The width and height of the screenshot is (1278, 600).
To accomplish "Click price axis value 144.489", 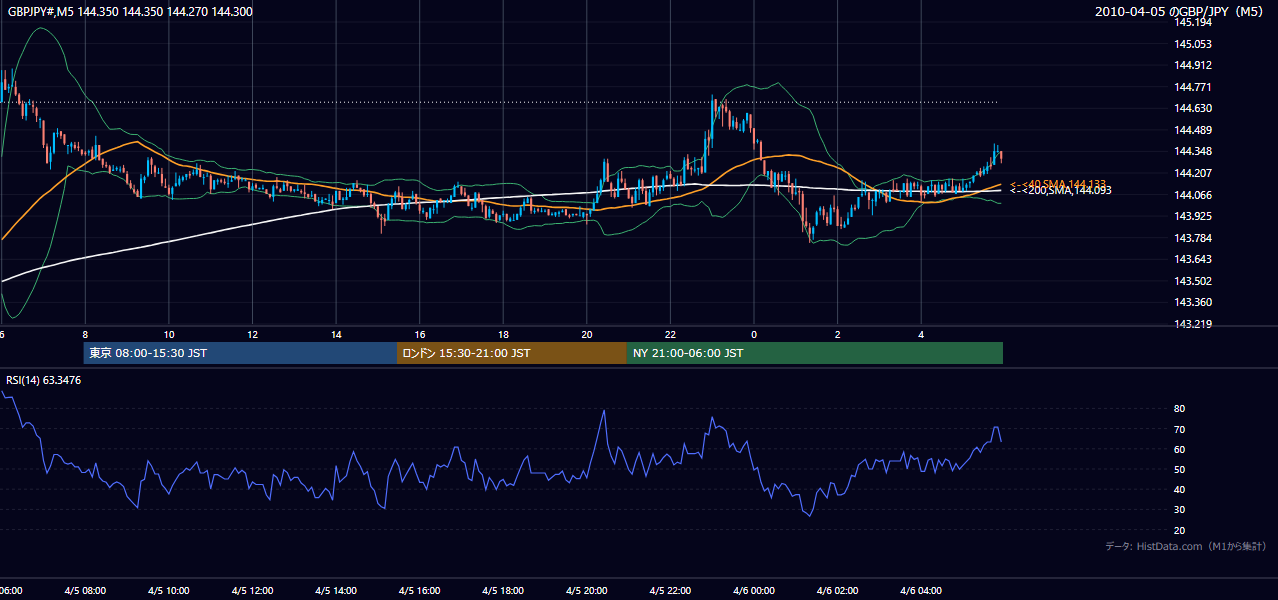I will [x=1193, y=130].
